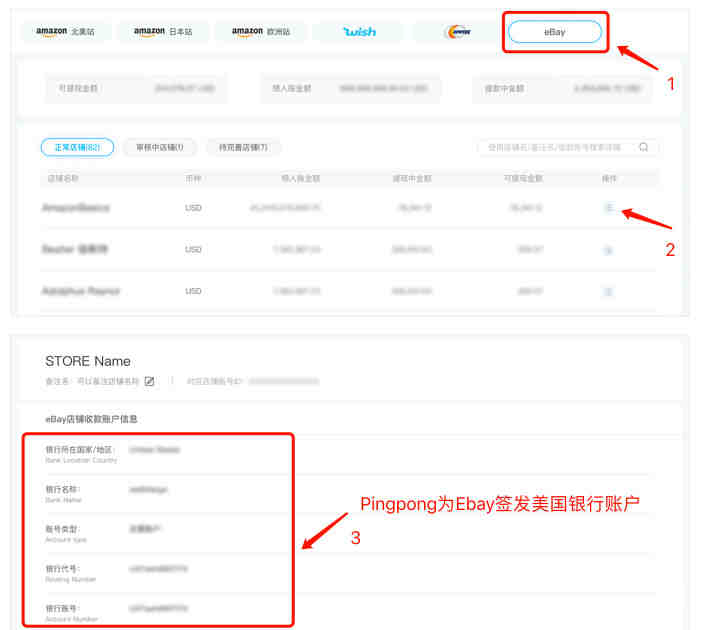Image resolution: width=705 pixels, height=630 pixels.
Task: Click the Adolphus store name
Action: coord(81,291)
